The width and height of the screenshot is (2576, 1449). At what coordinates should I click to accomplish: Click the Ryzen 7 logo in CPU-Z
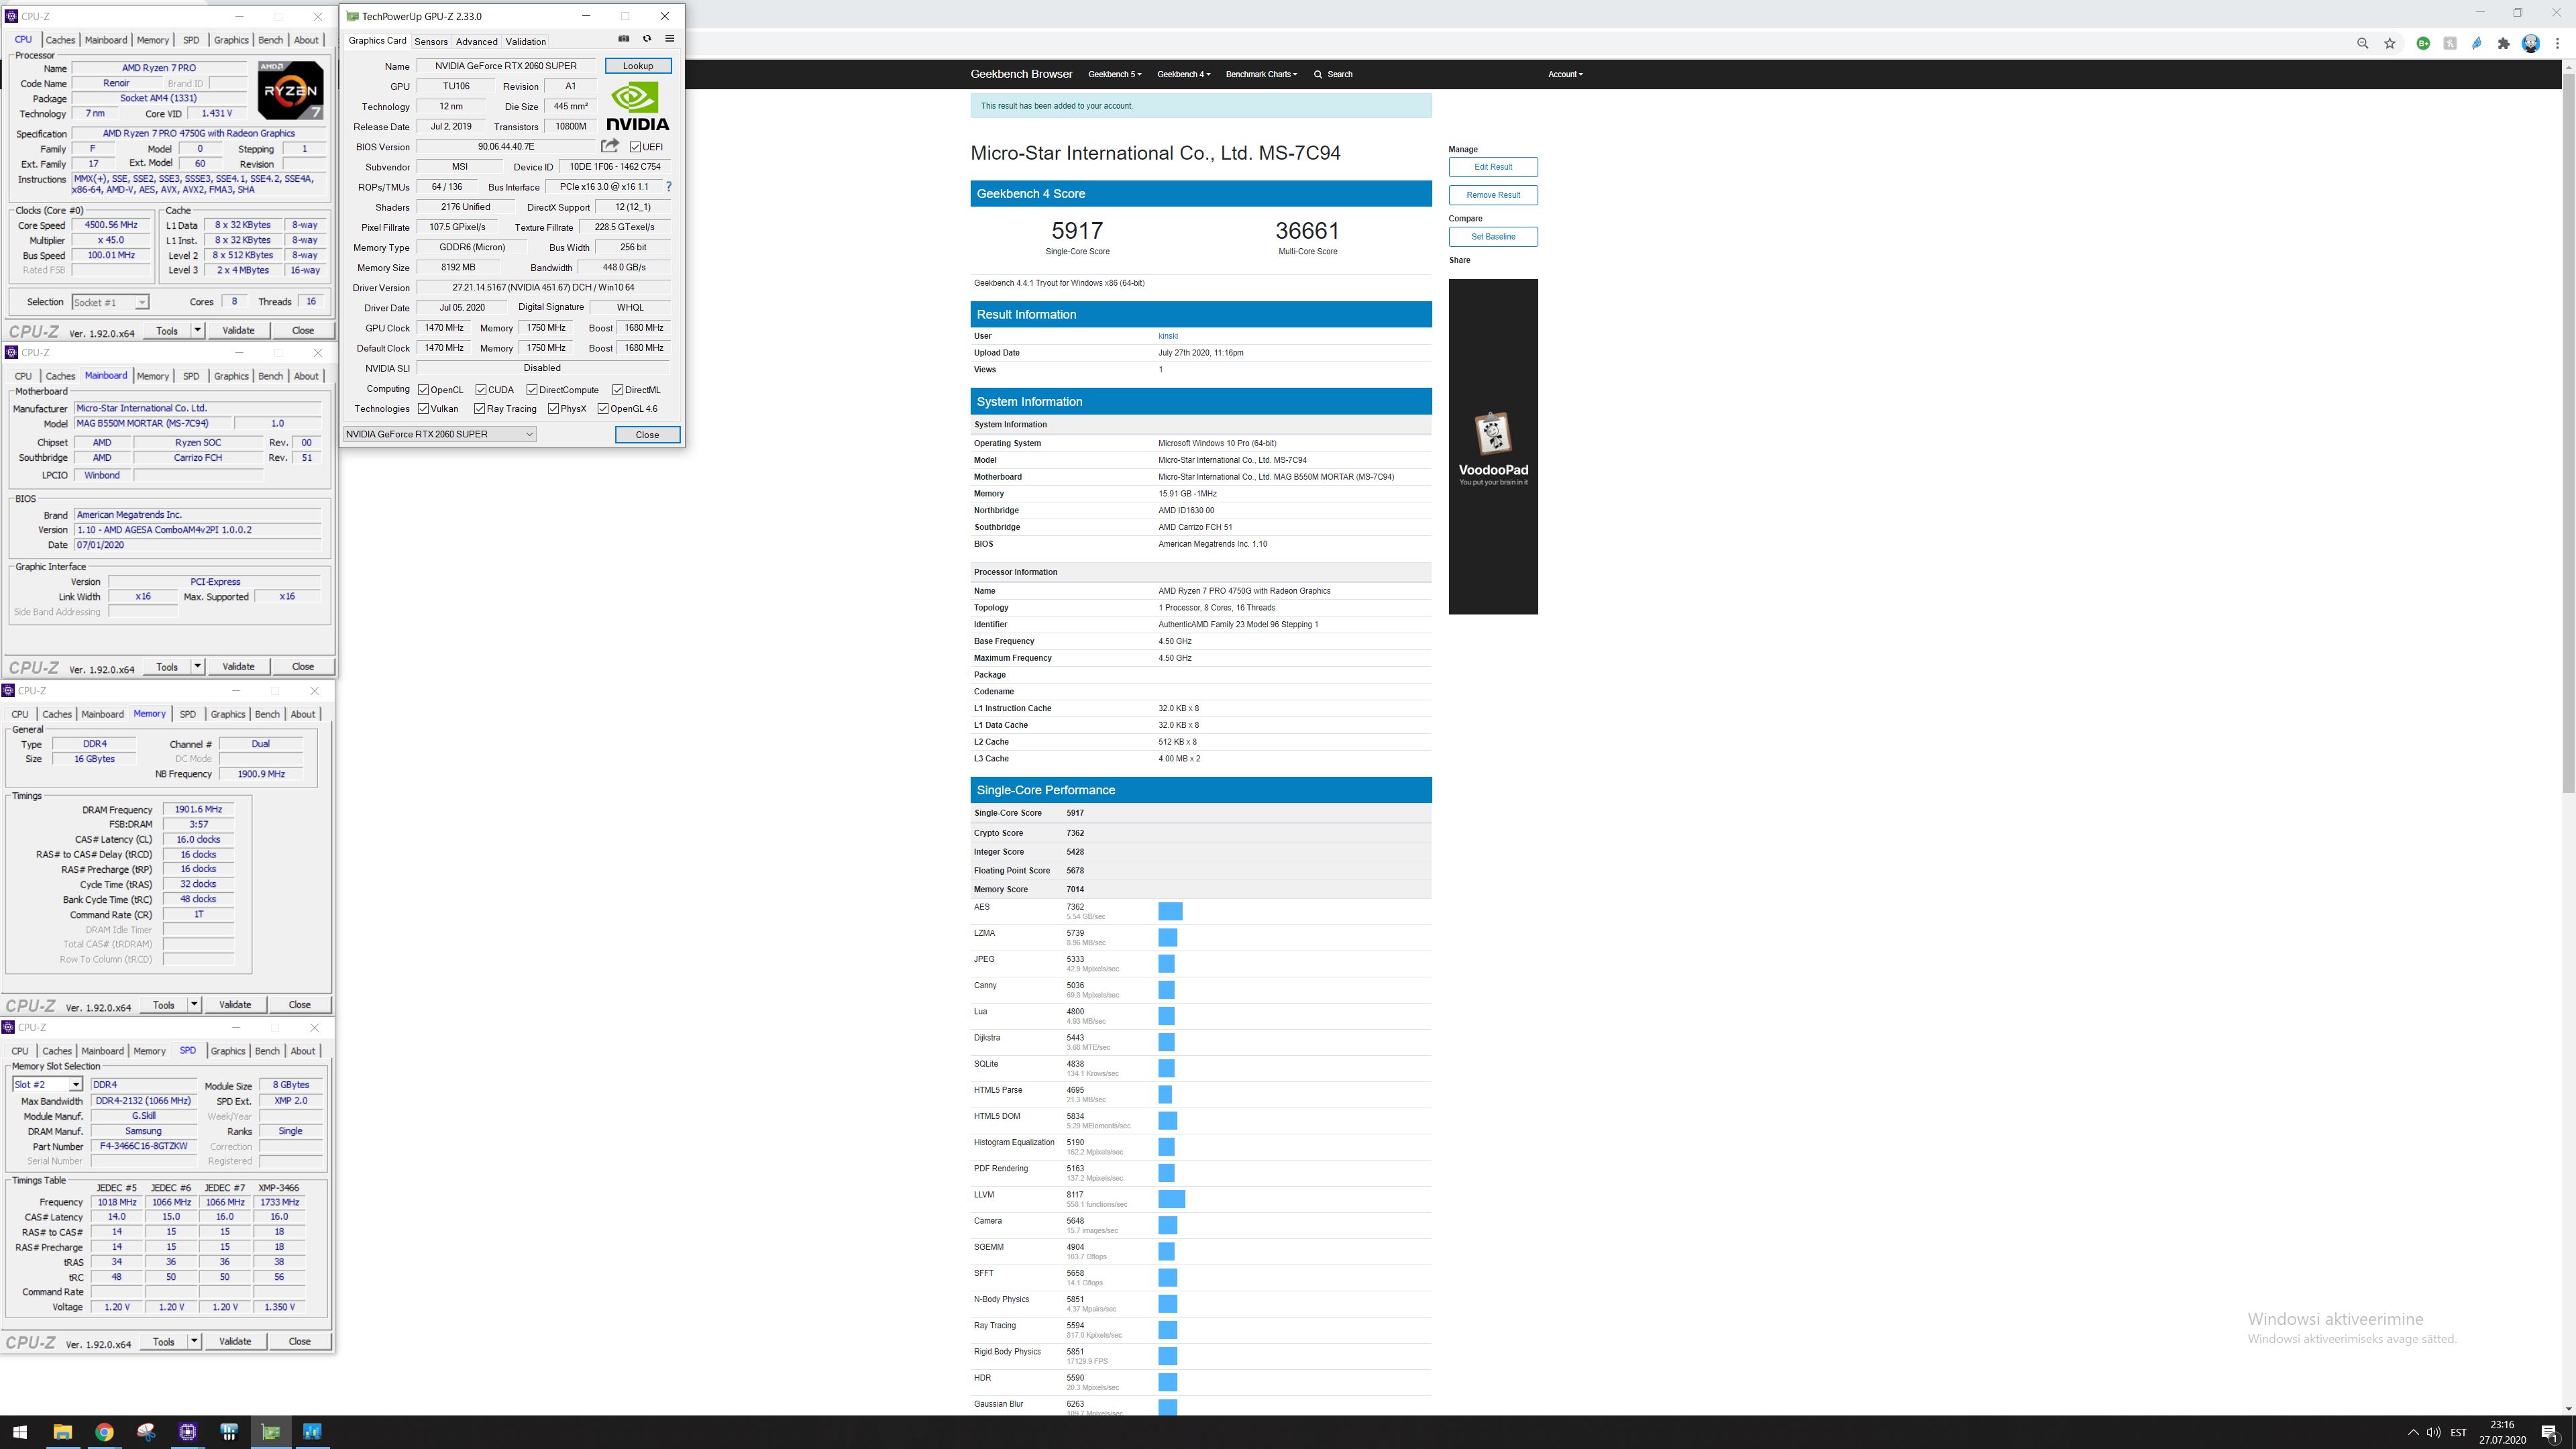point(291,91)
